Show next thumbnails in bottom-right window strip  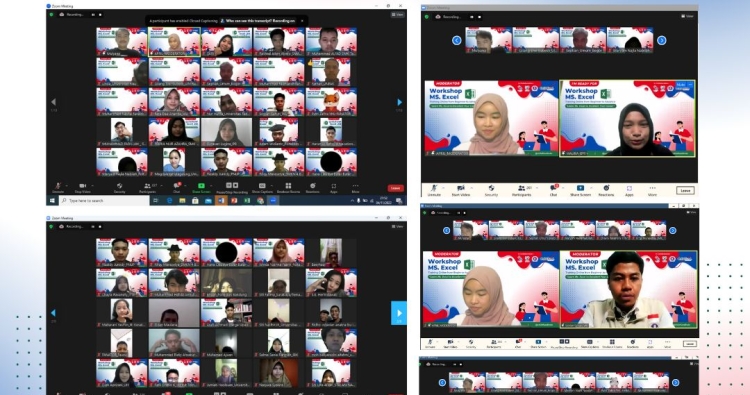point(675,383)
